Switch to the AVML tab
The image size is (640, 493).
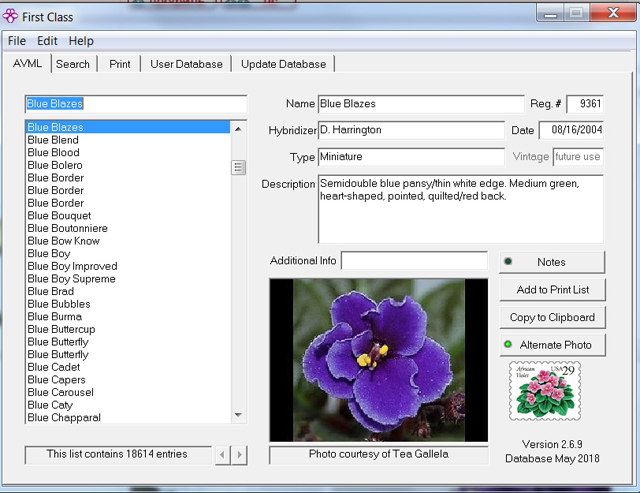click(x=27, y=64)
